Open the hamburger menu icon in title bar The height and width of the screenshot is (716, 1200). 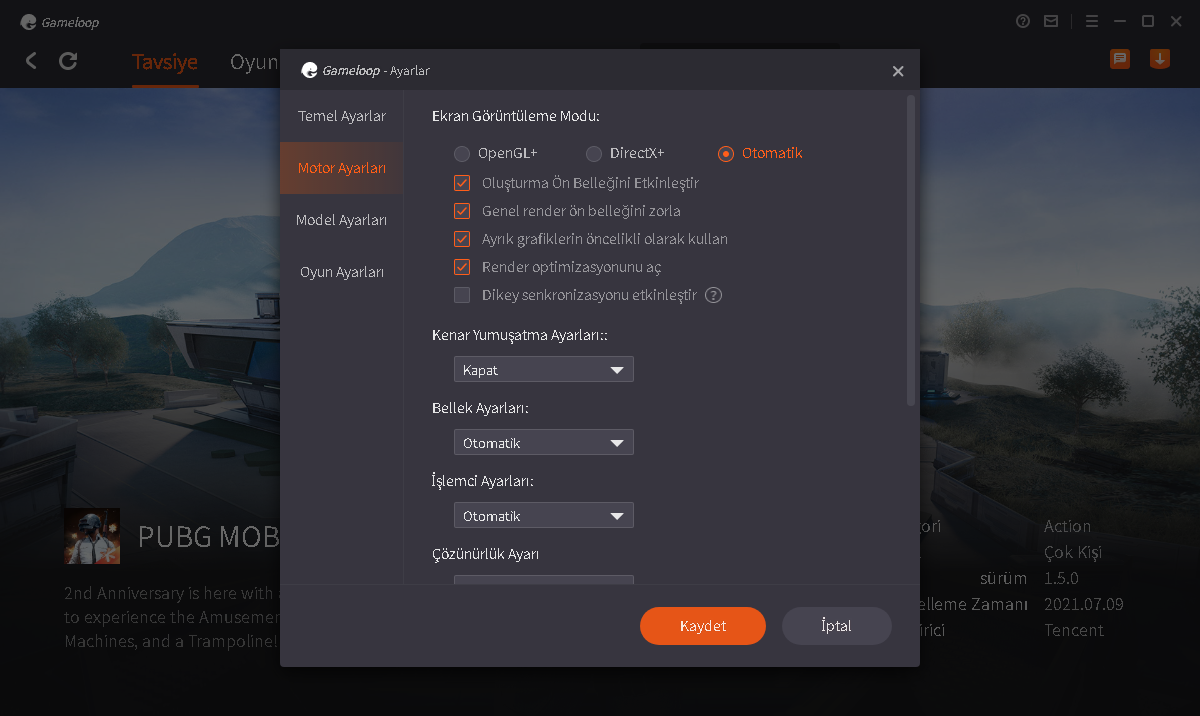[1092, 21]
